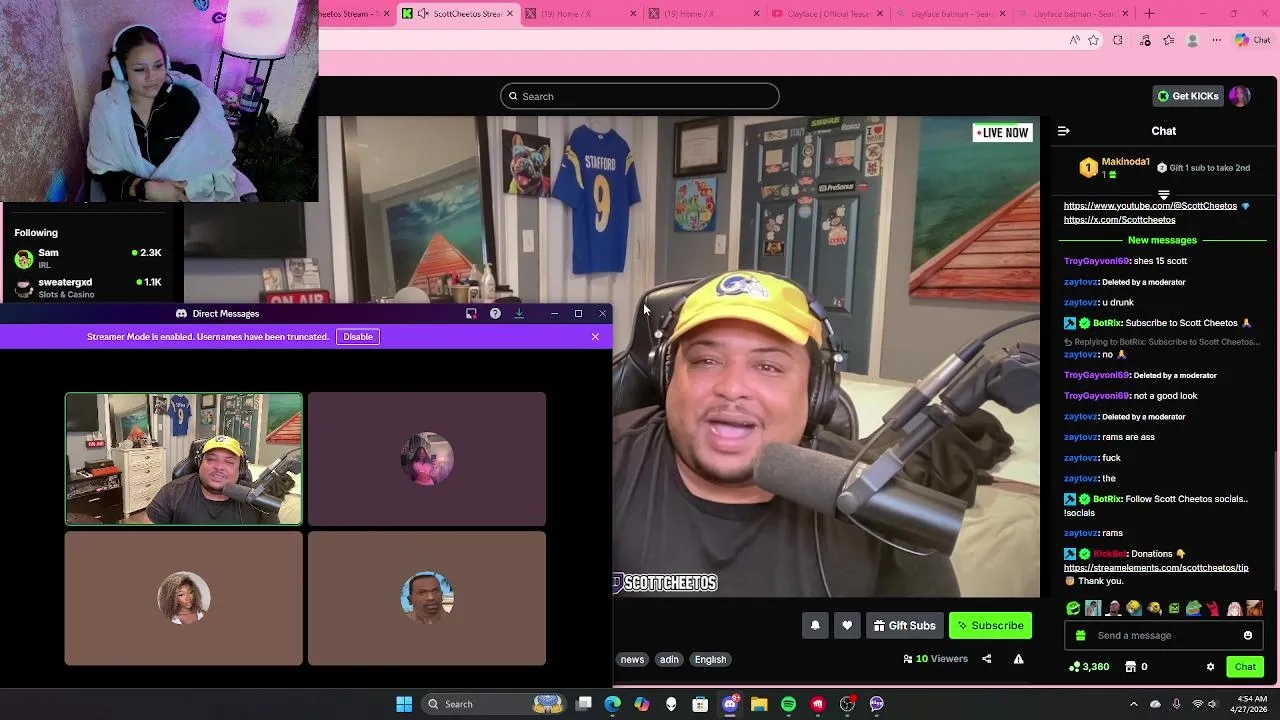Click the TroyGayvoni69 username in shes 15 message
The image size is (1280, 720).
click(x=1097, y=261)
